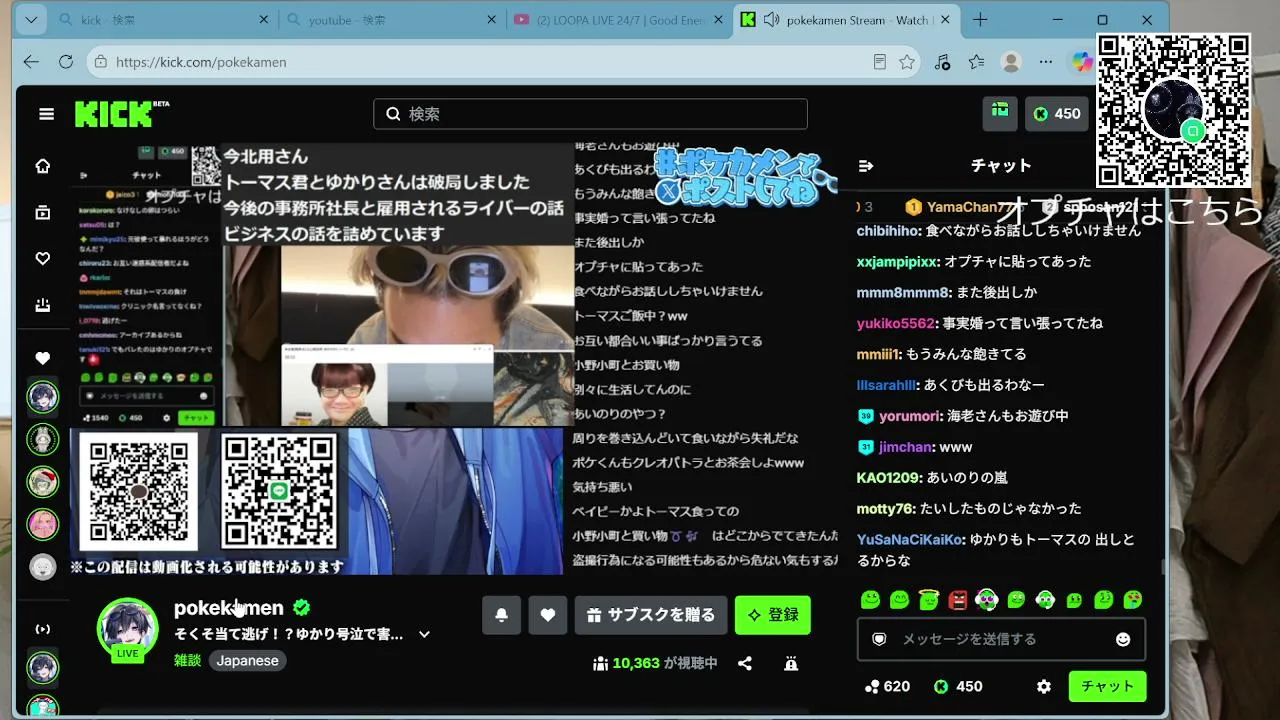Expand the stream title details
The image size is (1280, 720).
(424, 634)
